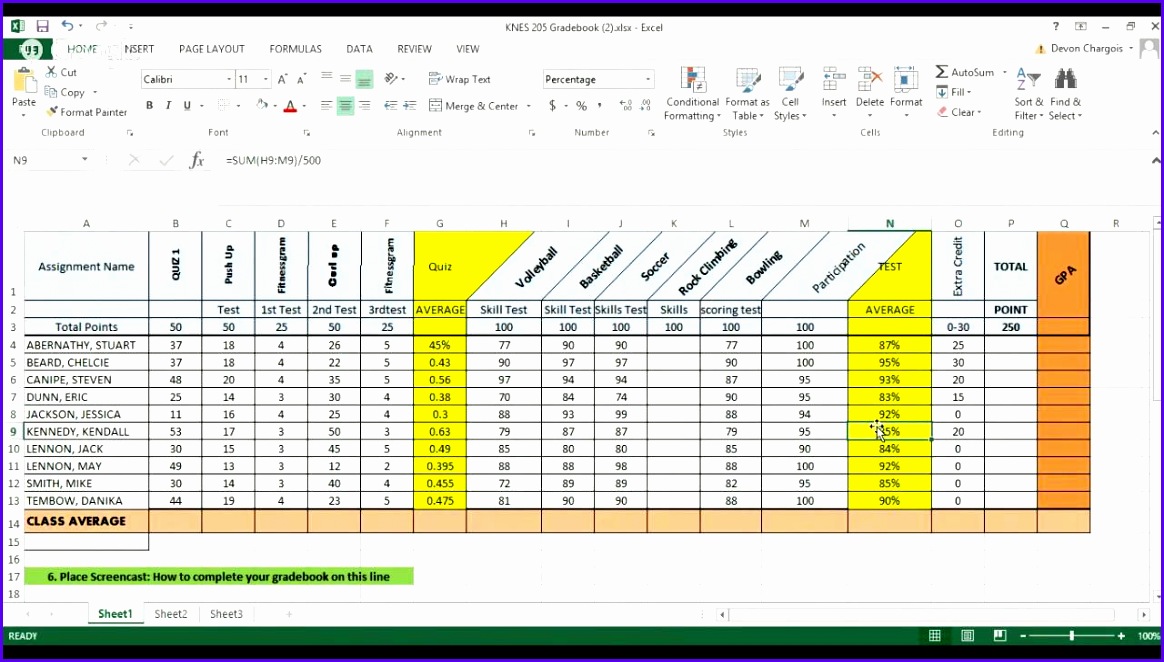
Task: Open the VIEW tab
Action: 468,49
